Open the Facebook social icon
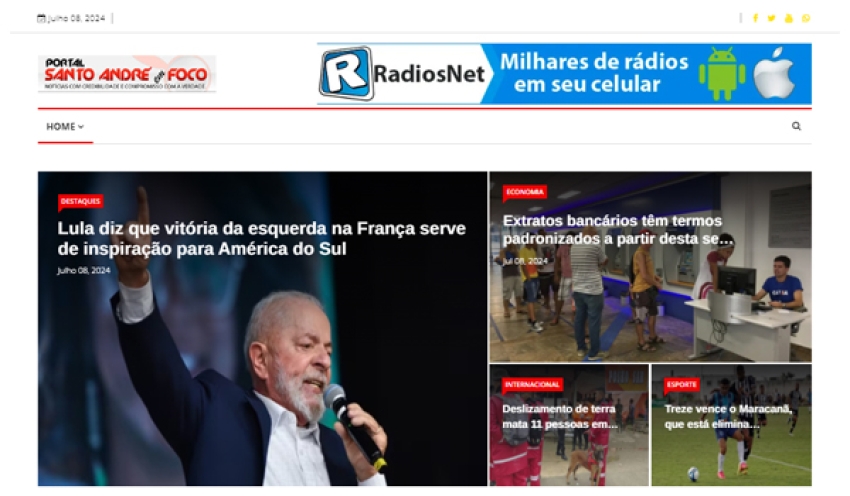 755,18
